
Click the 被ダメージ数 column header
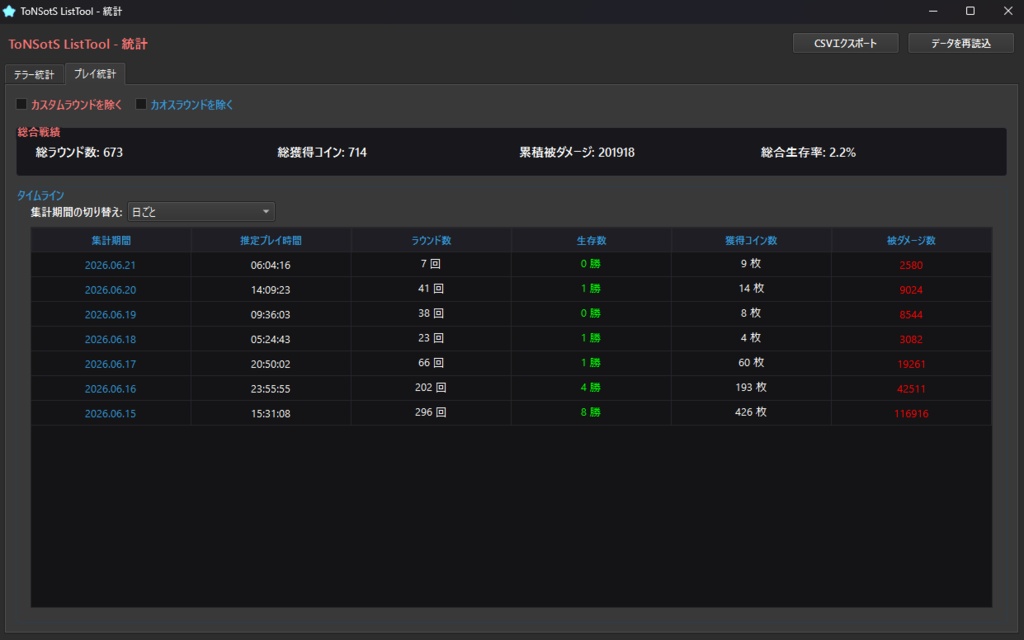click(911, 240)
